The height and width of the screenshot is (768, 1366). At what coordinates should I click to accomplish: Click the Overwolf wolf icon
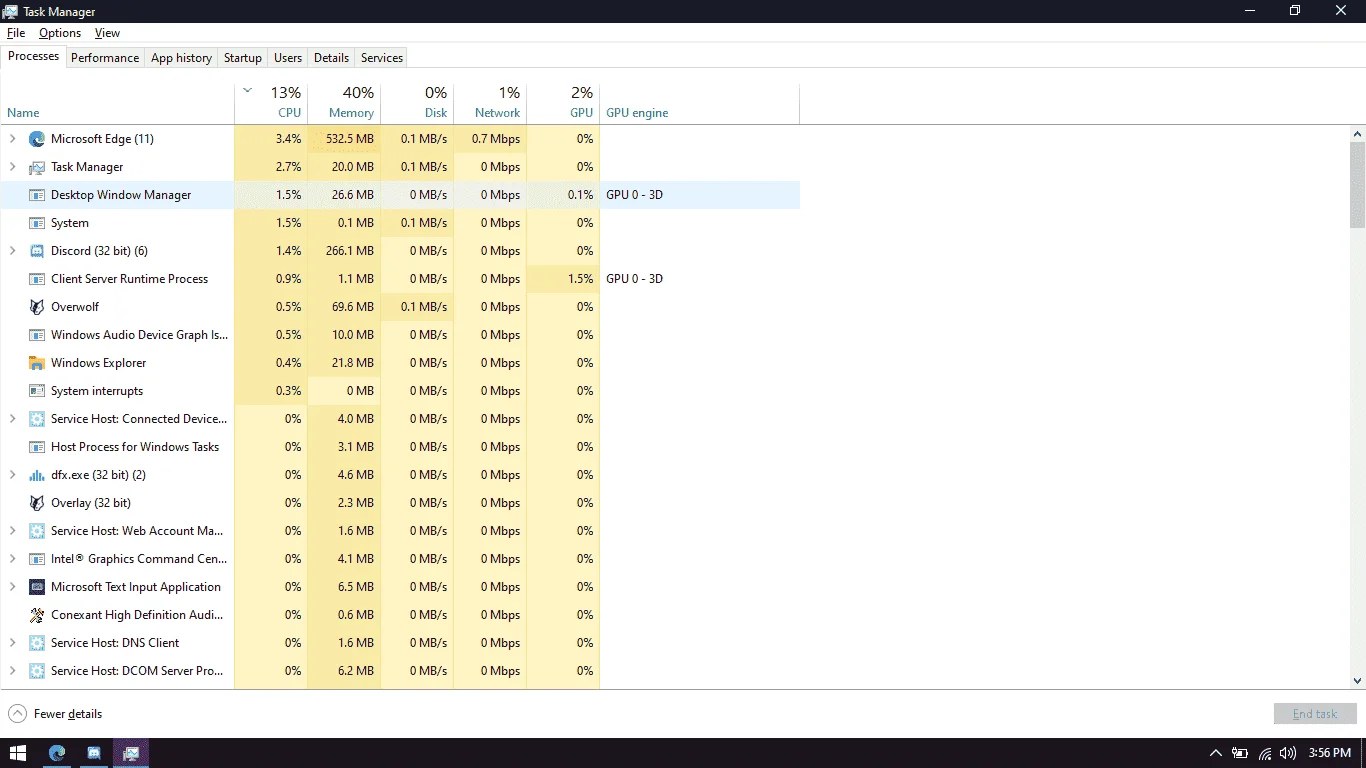(x=37, y=307)
